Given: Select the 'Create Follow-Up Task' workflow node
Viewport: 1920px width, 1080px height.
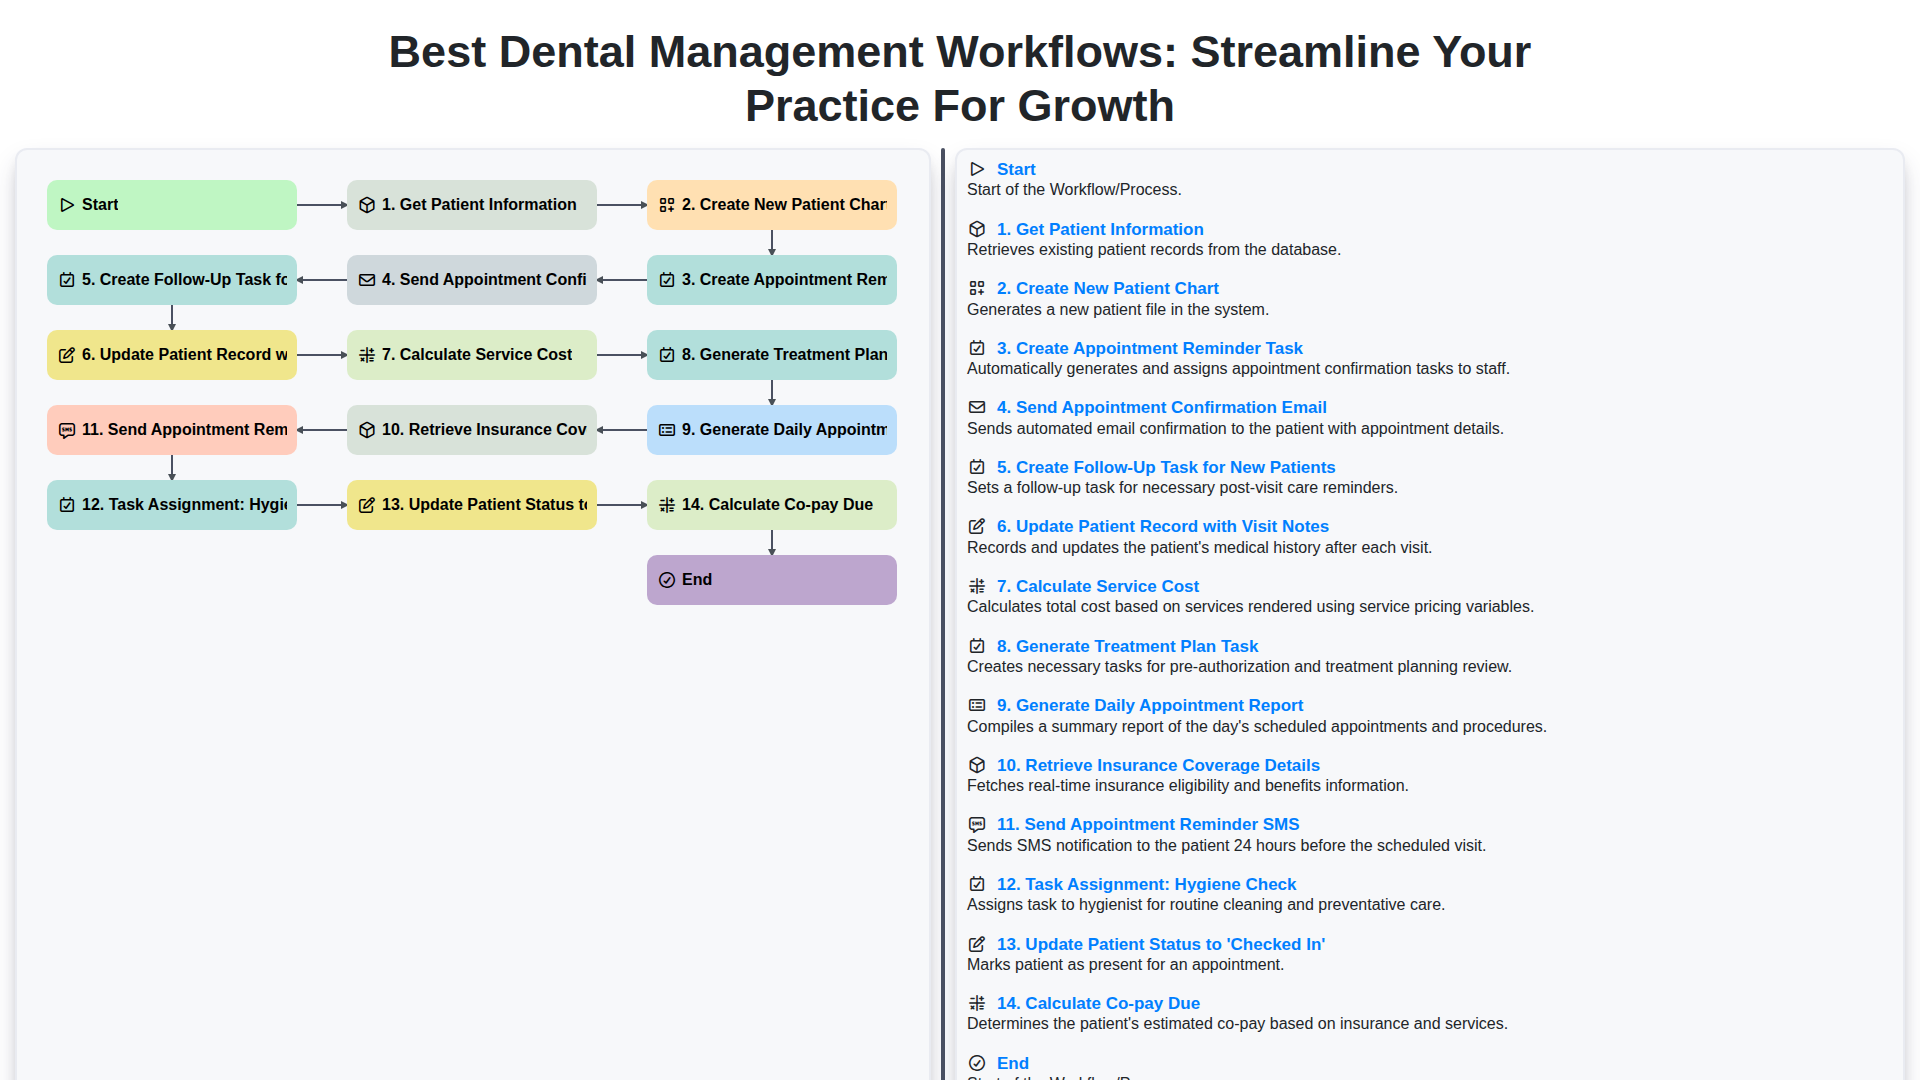Looking at the screenshot, I should (171, 280).
